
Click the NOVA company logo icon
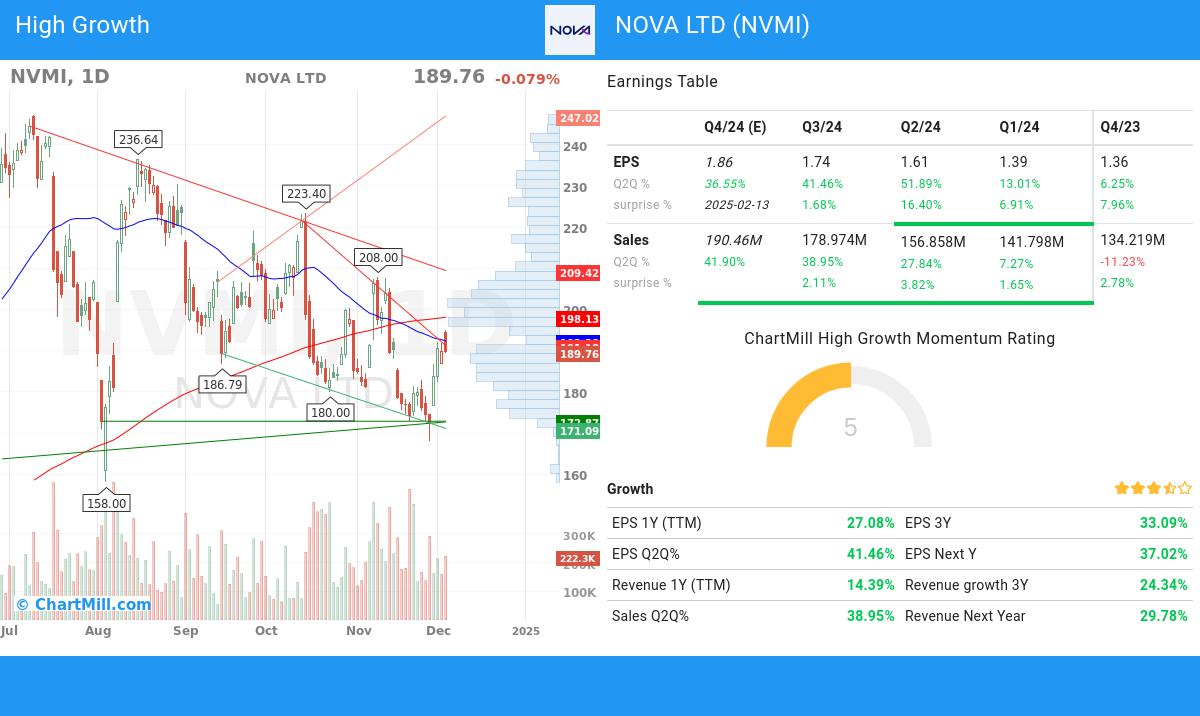coord(570,30)
